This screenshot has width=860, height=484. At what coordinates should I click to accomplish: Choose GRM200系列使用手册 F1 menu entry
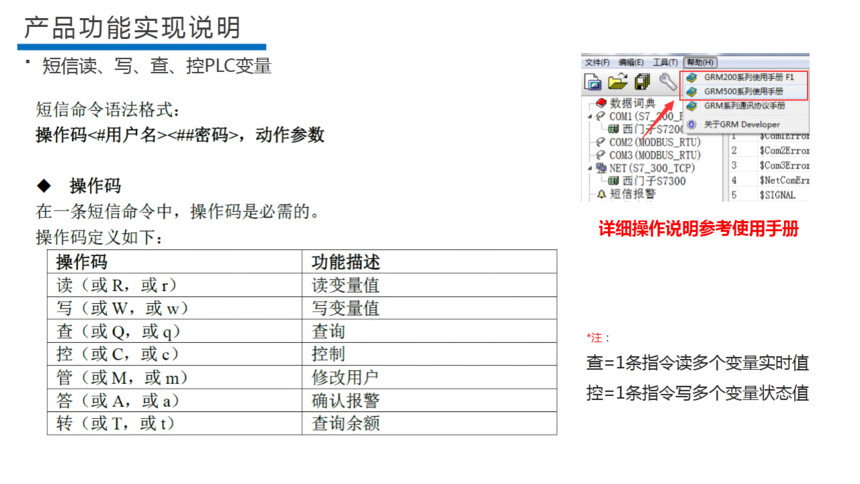[x=744, y=78]
